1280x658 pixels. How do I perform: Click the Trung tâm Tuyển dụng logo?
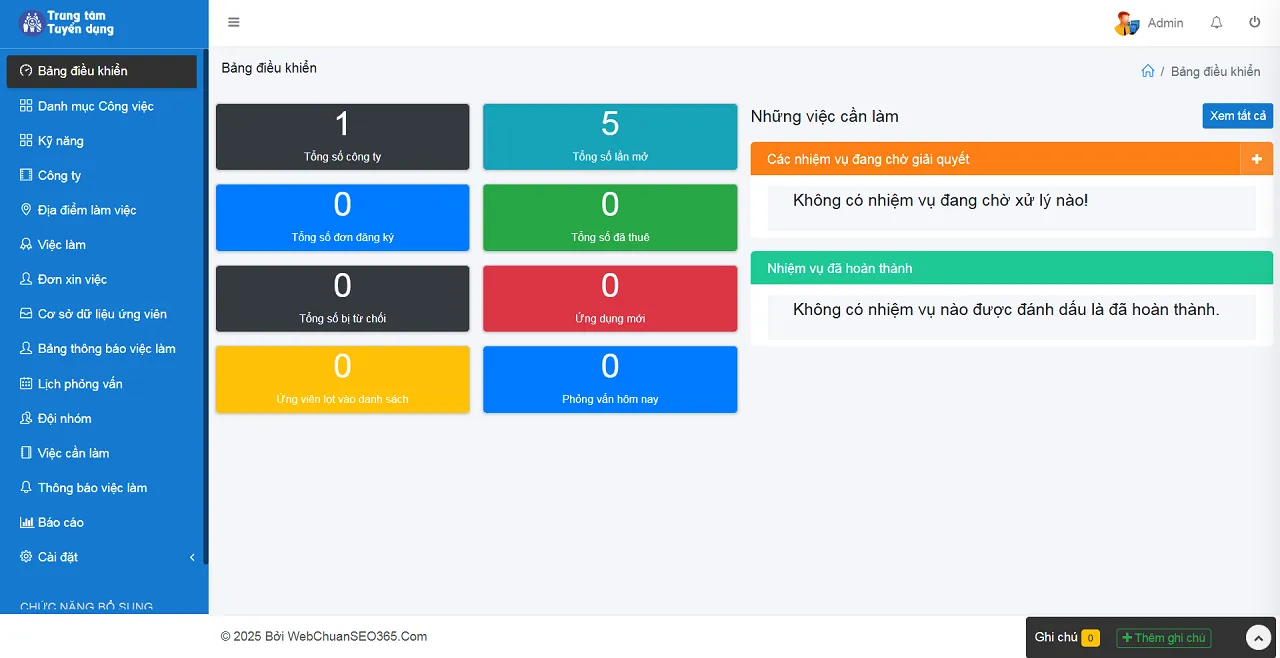point(67,23)
